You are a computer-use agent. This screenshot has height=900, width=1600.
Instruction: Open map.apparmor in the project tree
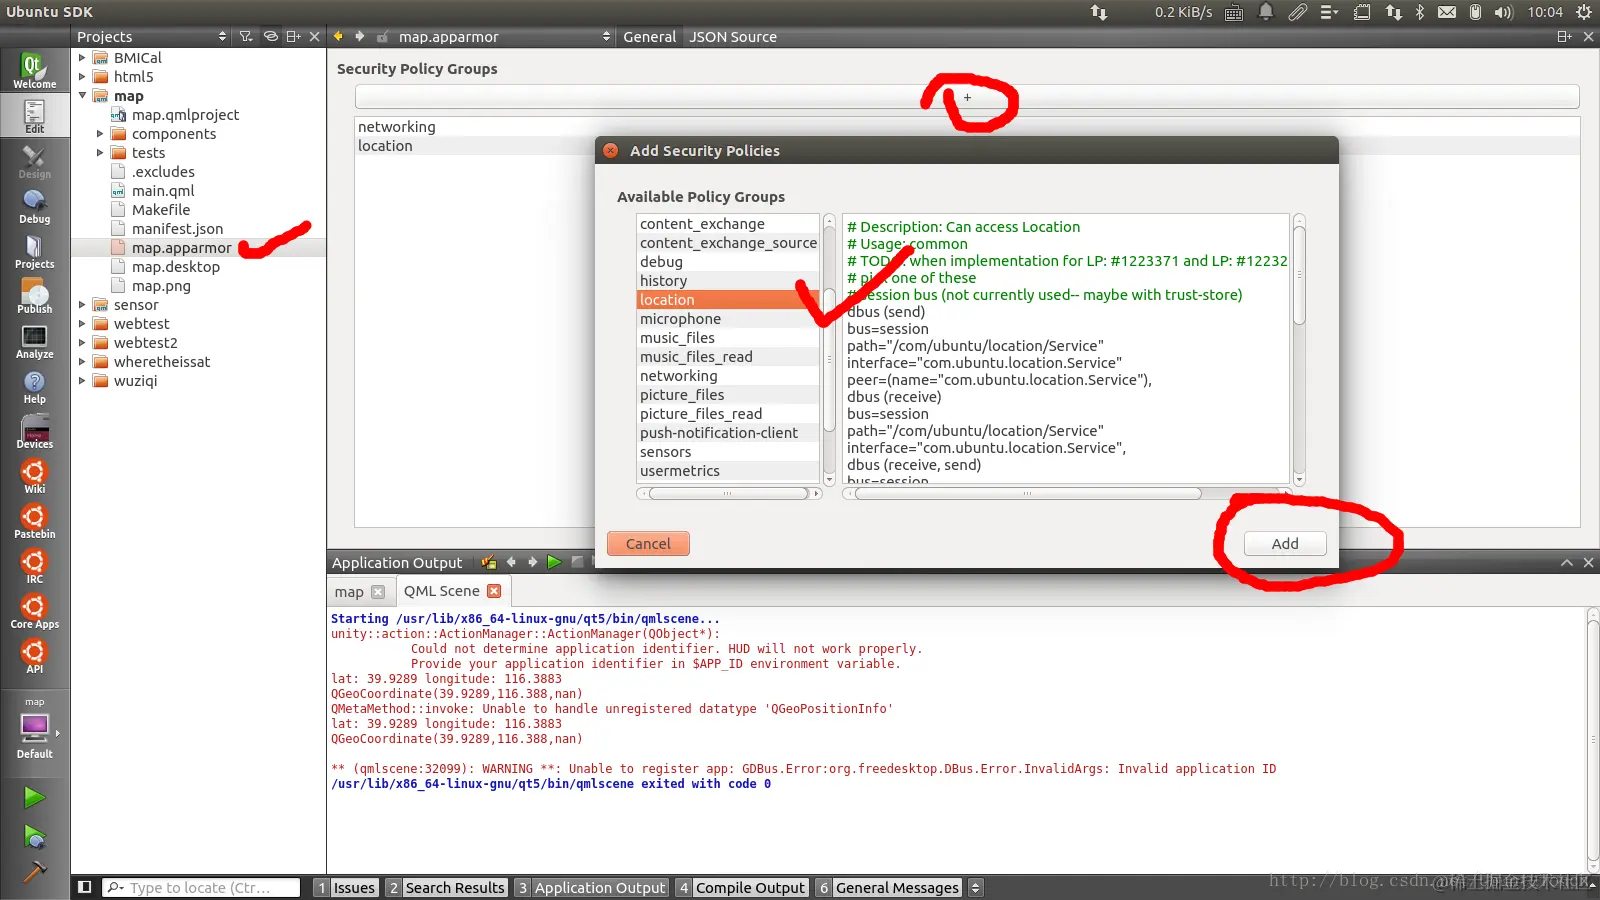(181, 248)
